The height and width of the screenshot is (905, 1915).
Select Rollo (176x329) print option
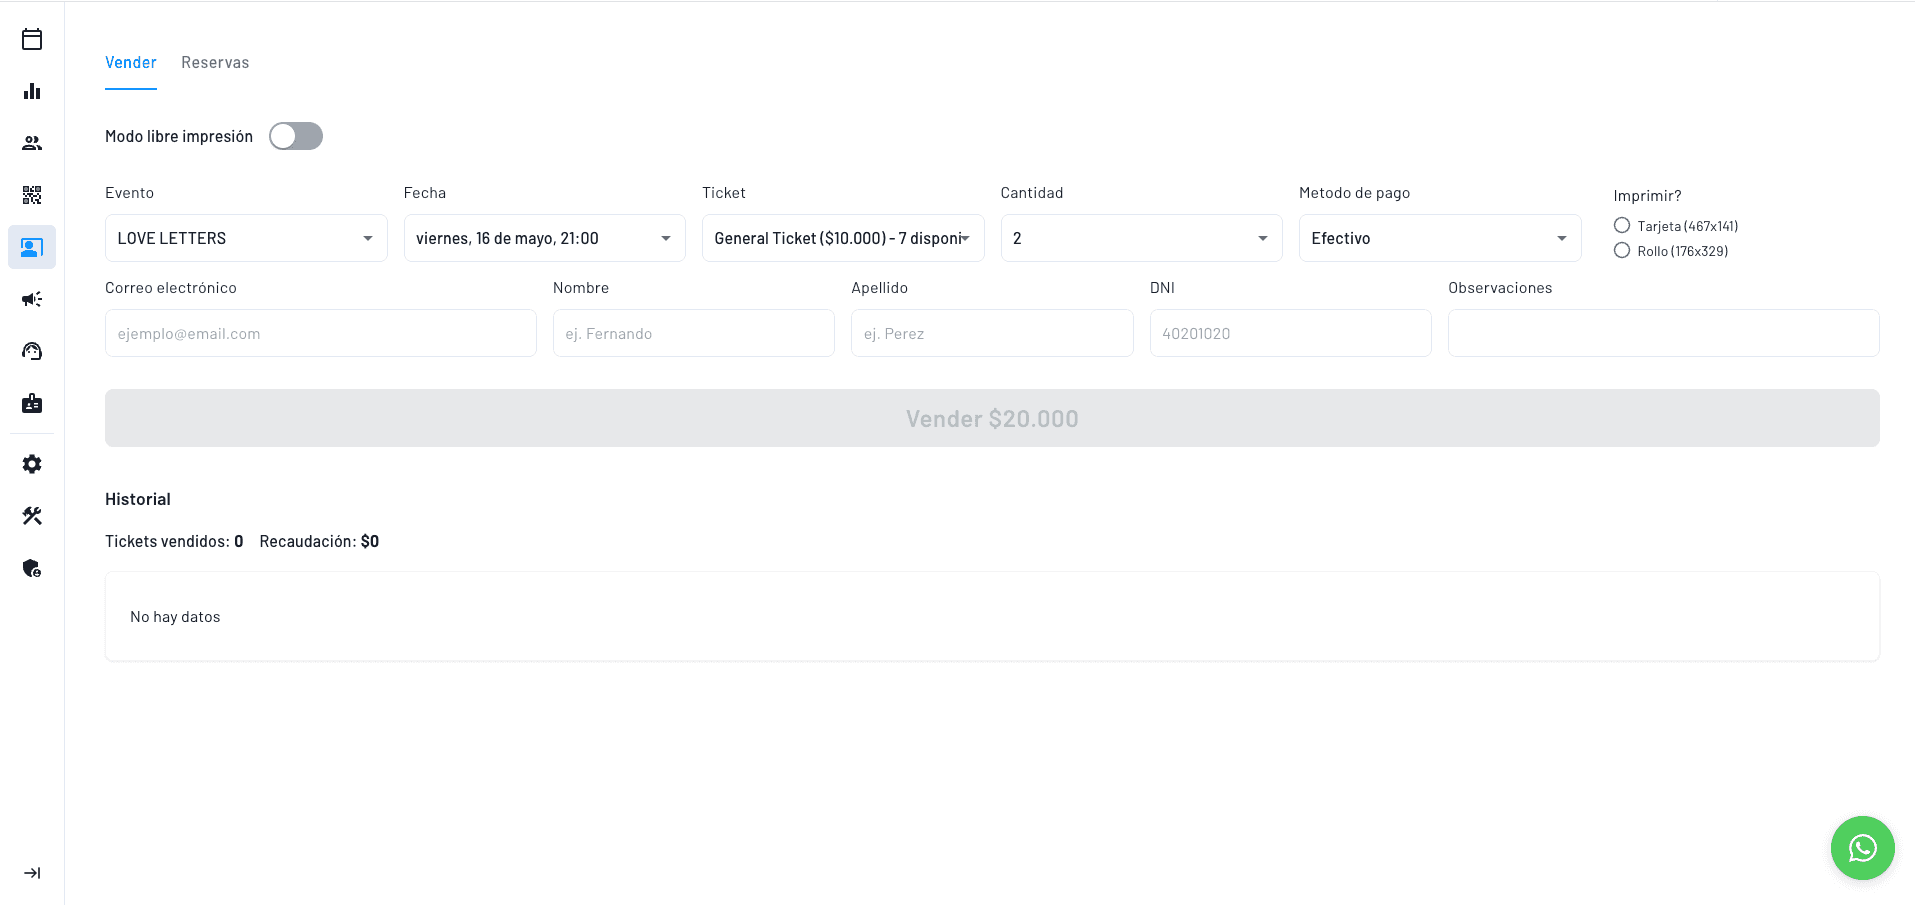[x=1622, y=251]
